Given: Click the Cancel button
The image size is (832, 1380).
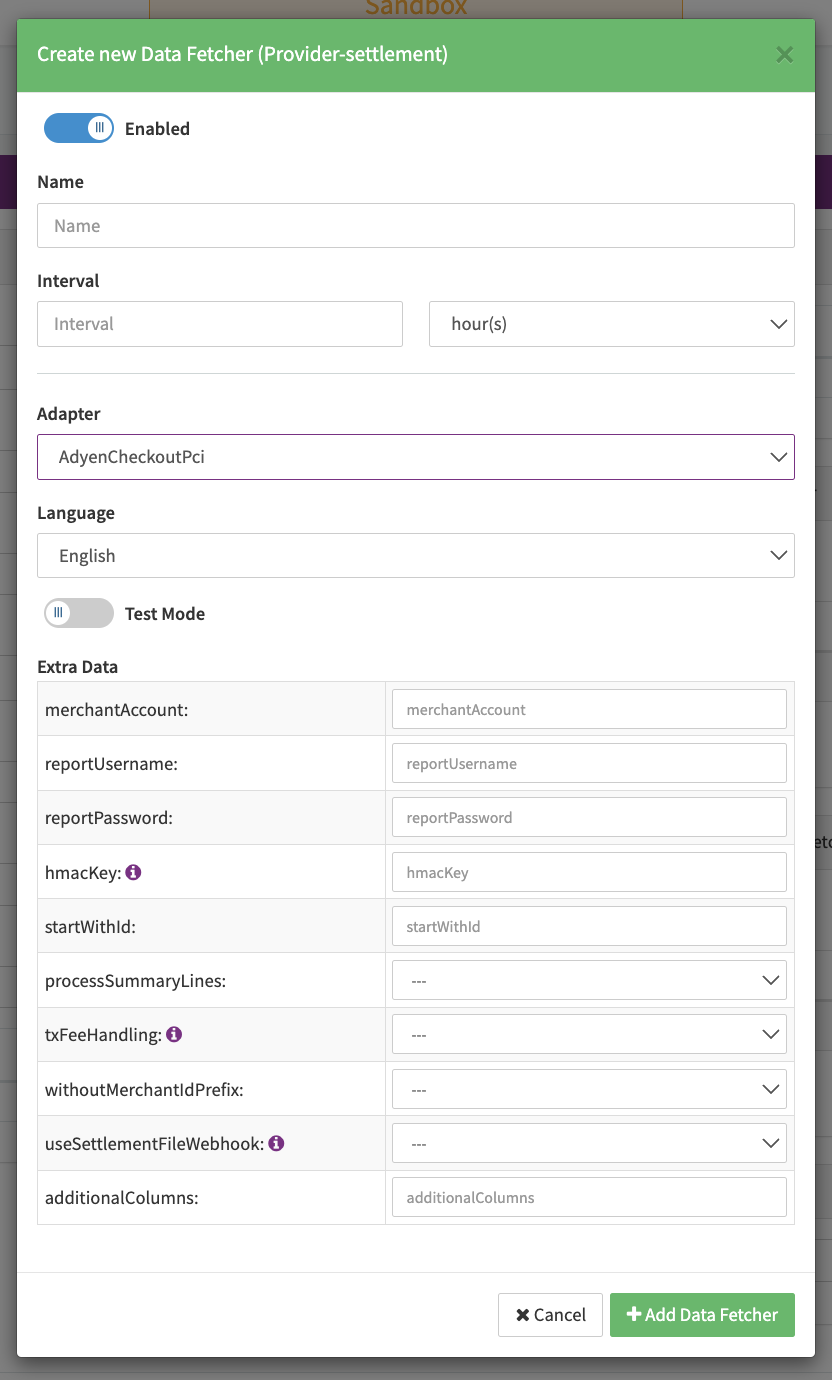Looking at the screenshot, I should (550, 1315).
